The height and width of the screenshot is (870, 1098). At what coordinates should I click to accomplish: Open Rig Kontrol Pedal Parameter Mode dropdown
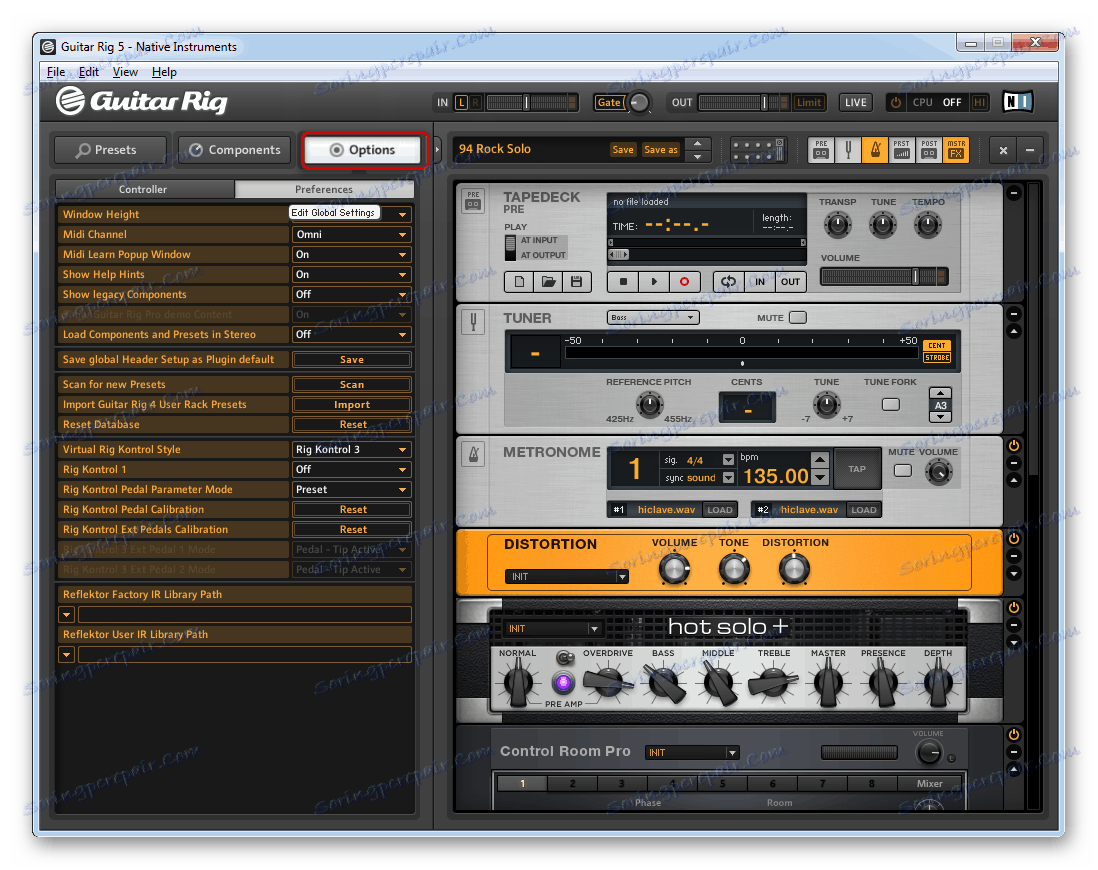352,490
